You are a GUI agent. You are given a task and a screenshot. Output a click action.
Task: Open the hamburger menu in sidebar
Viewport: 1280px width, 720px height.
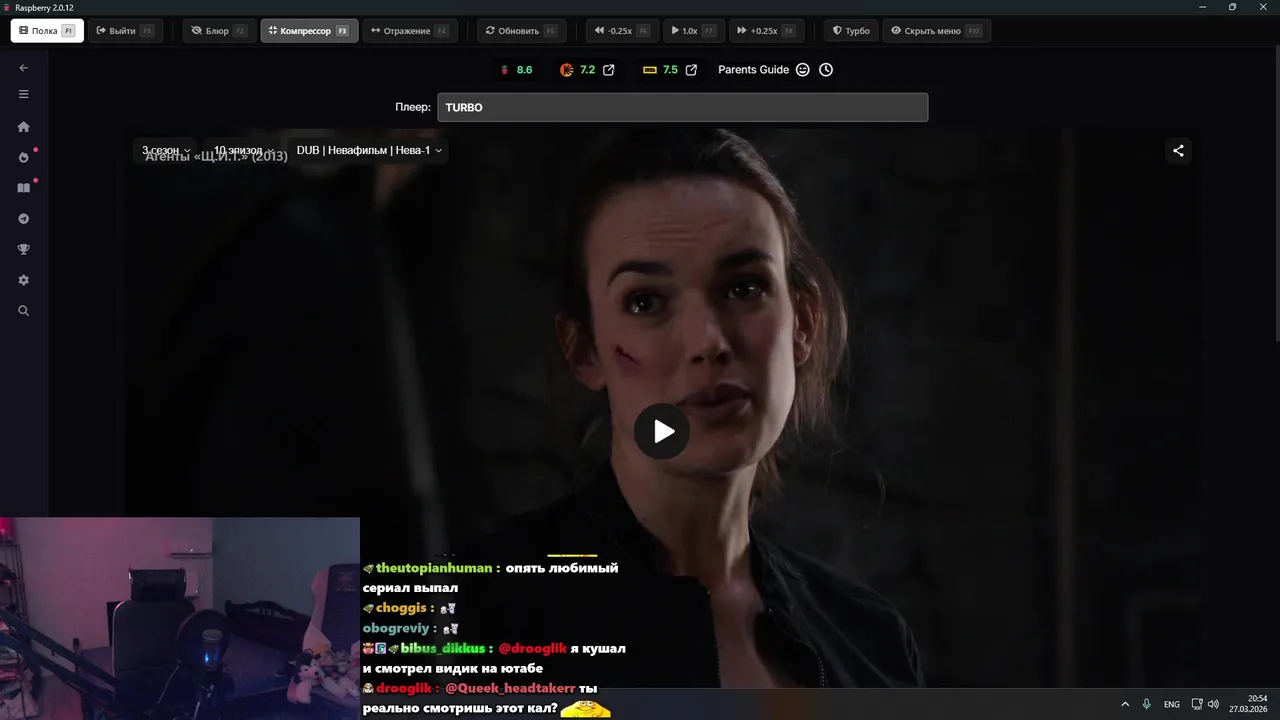point(24,94)
